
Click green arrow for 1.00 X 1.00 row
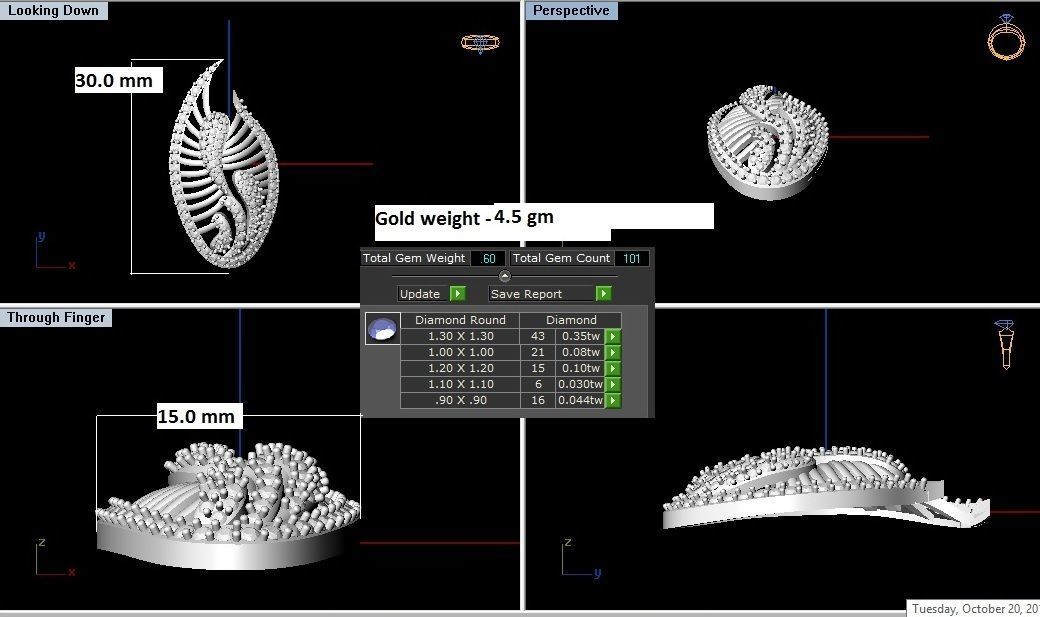[x=613, y=352]
